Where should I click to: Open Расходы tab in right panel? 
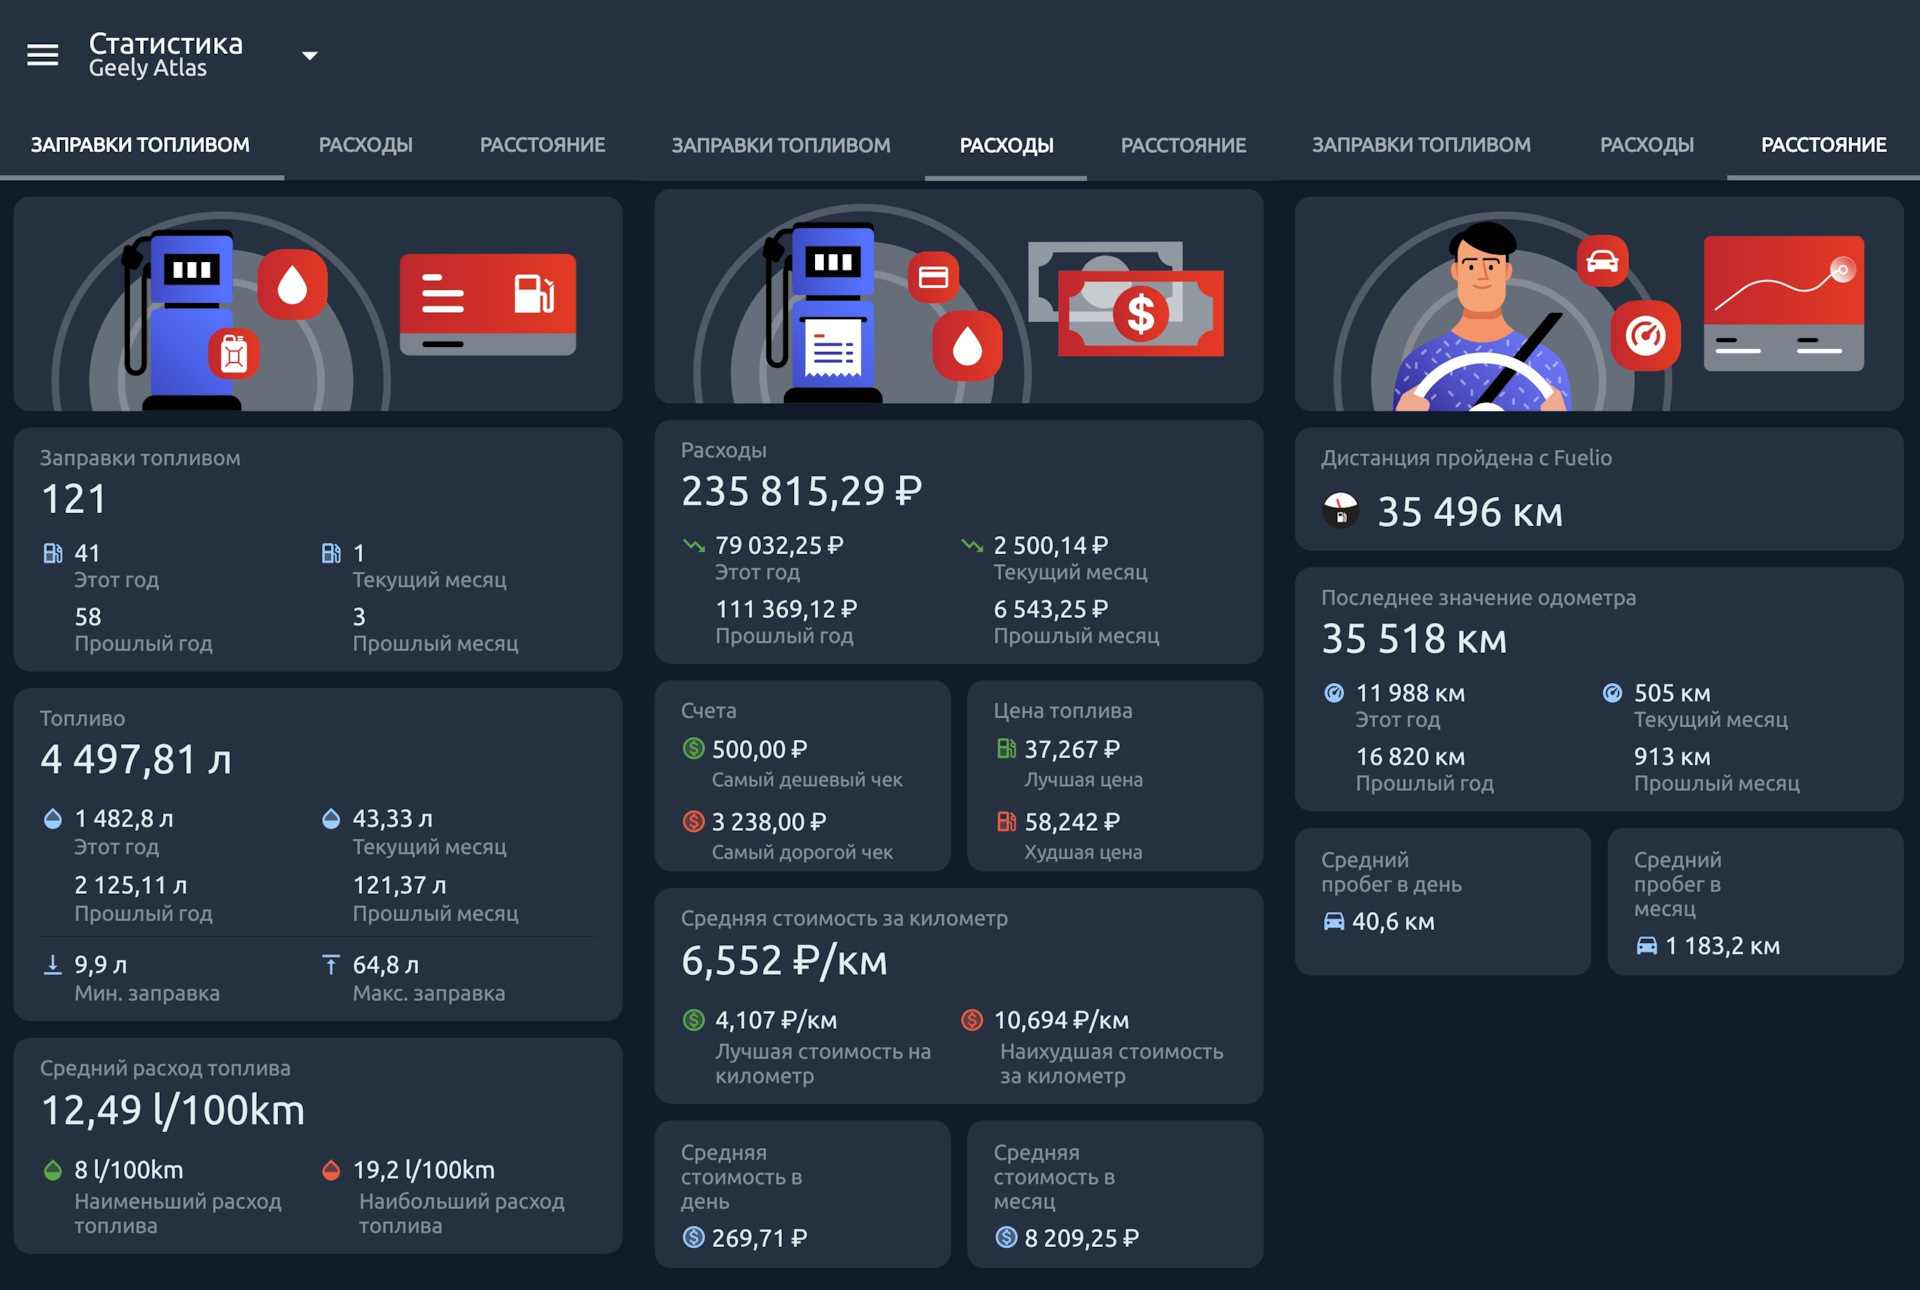[x=1646, y=145]
